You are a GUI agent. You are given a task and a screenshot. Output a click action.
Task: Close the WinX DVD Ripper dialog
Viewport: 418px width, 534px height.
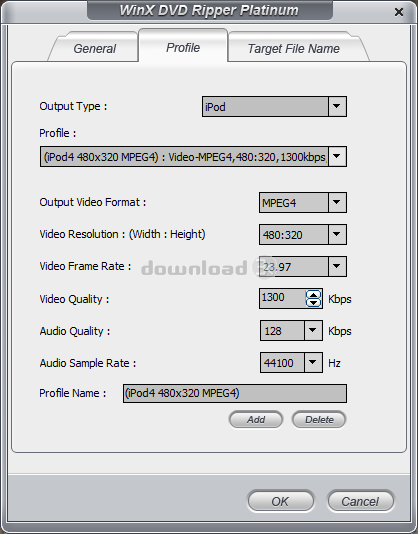click(x=399, y=13)
